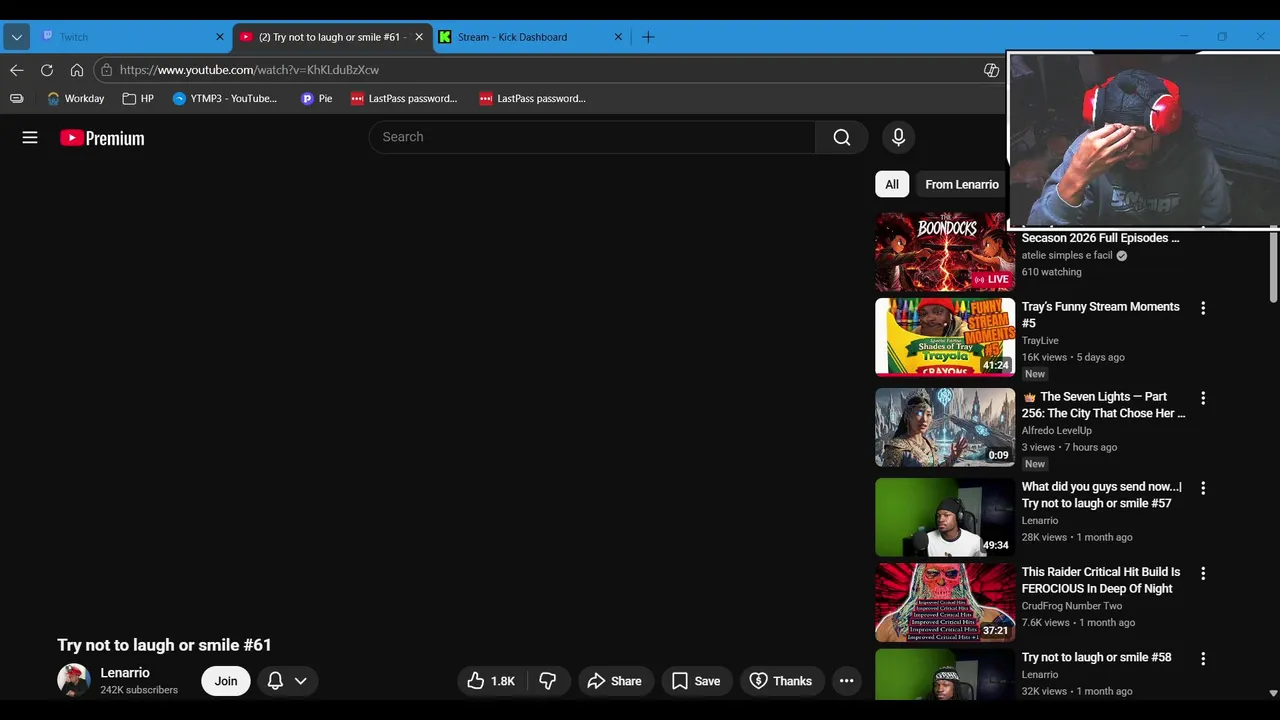Open the YTMP3 - YouTube bookmark
The height and width of the screenshot is (720, 1280).
pos(224,98)
